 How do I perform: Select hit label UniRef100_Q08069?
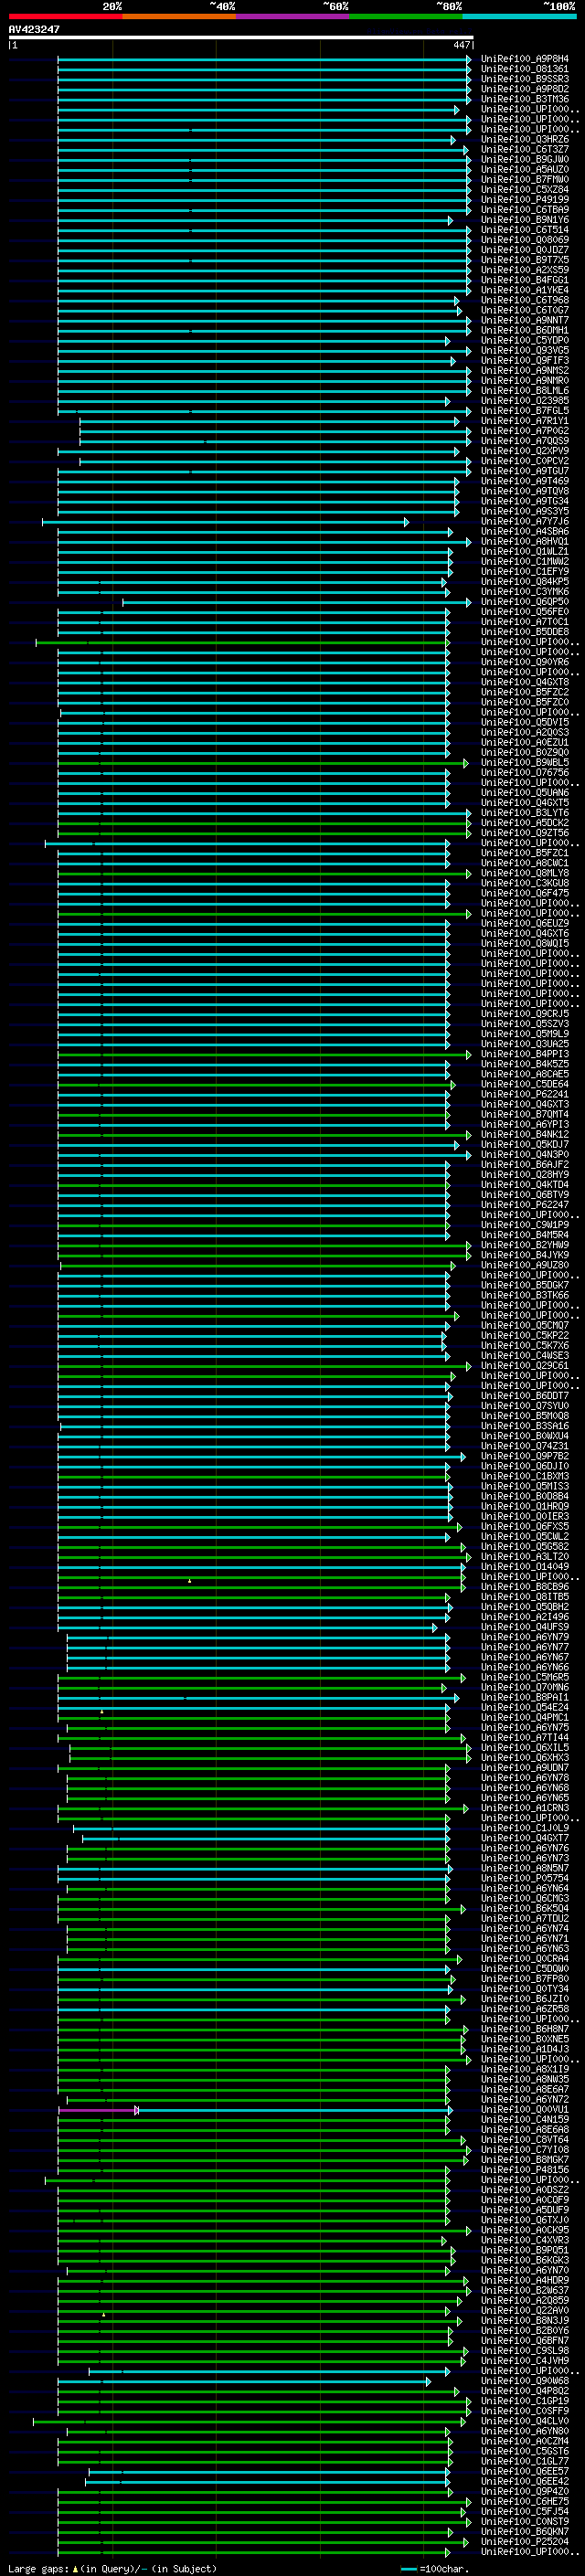click(525, 240)
